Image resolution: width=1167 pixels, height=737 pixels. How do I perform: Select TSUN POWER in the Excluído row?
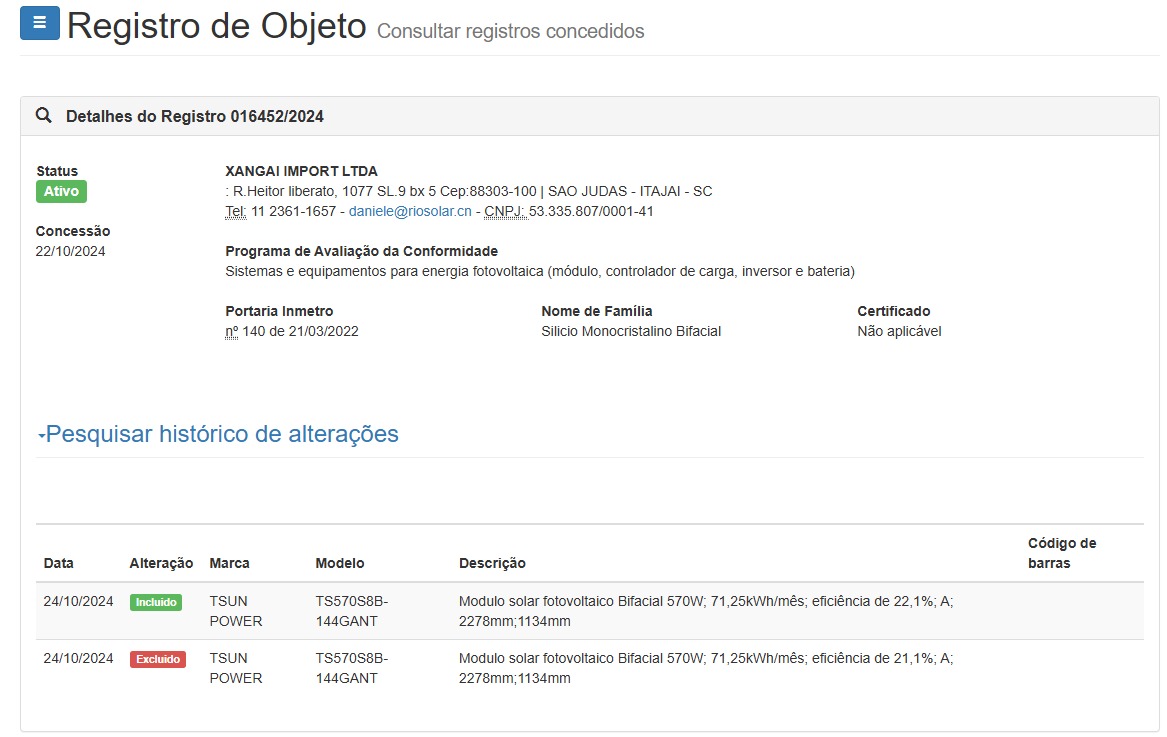(236, 669)
